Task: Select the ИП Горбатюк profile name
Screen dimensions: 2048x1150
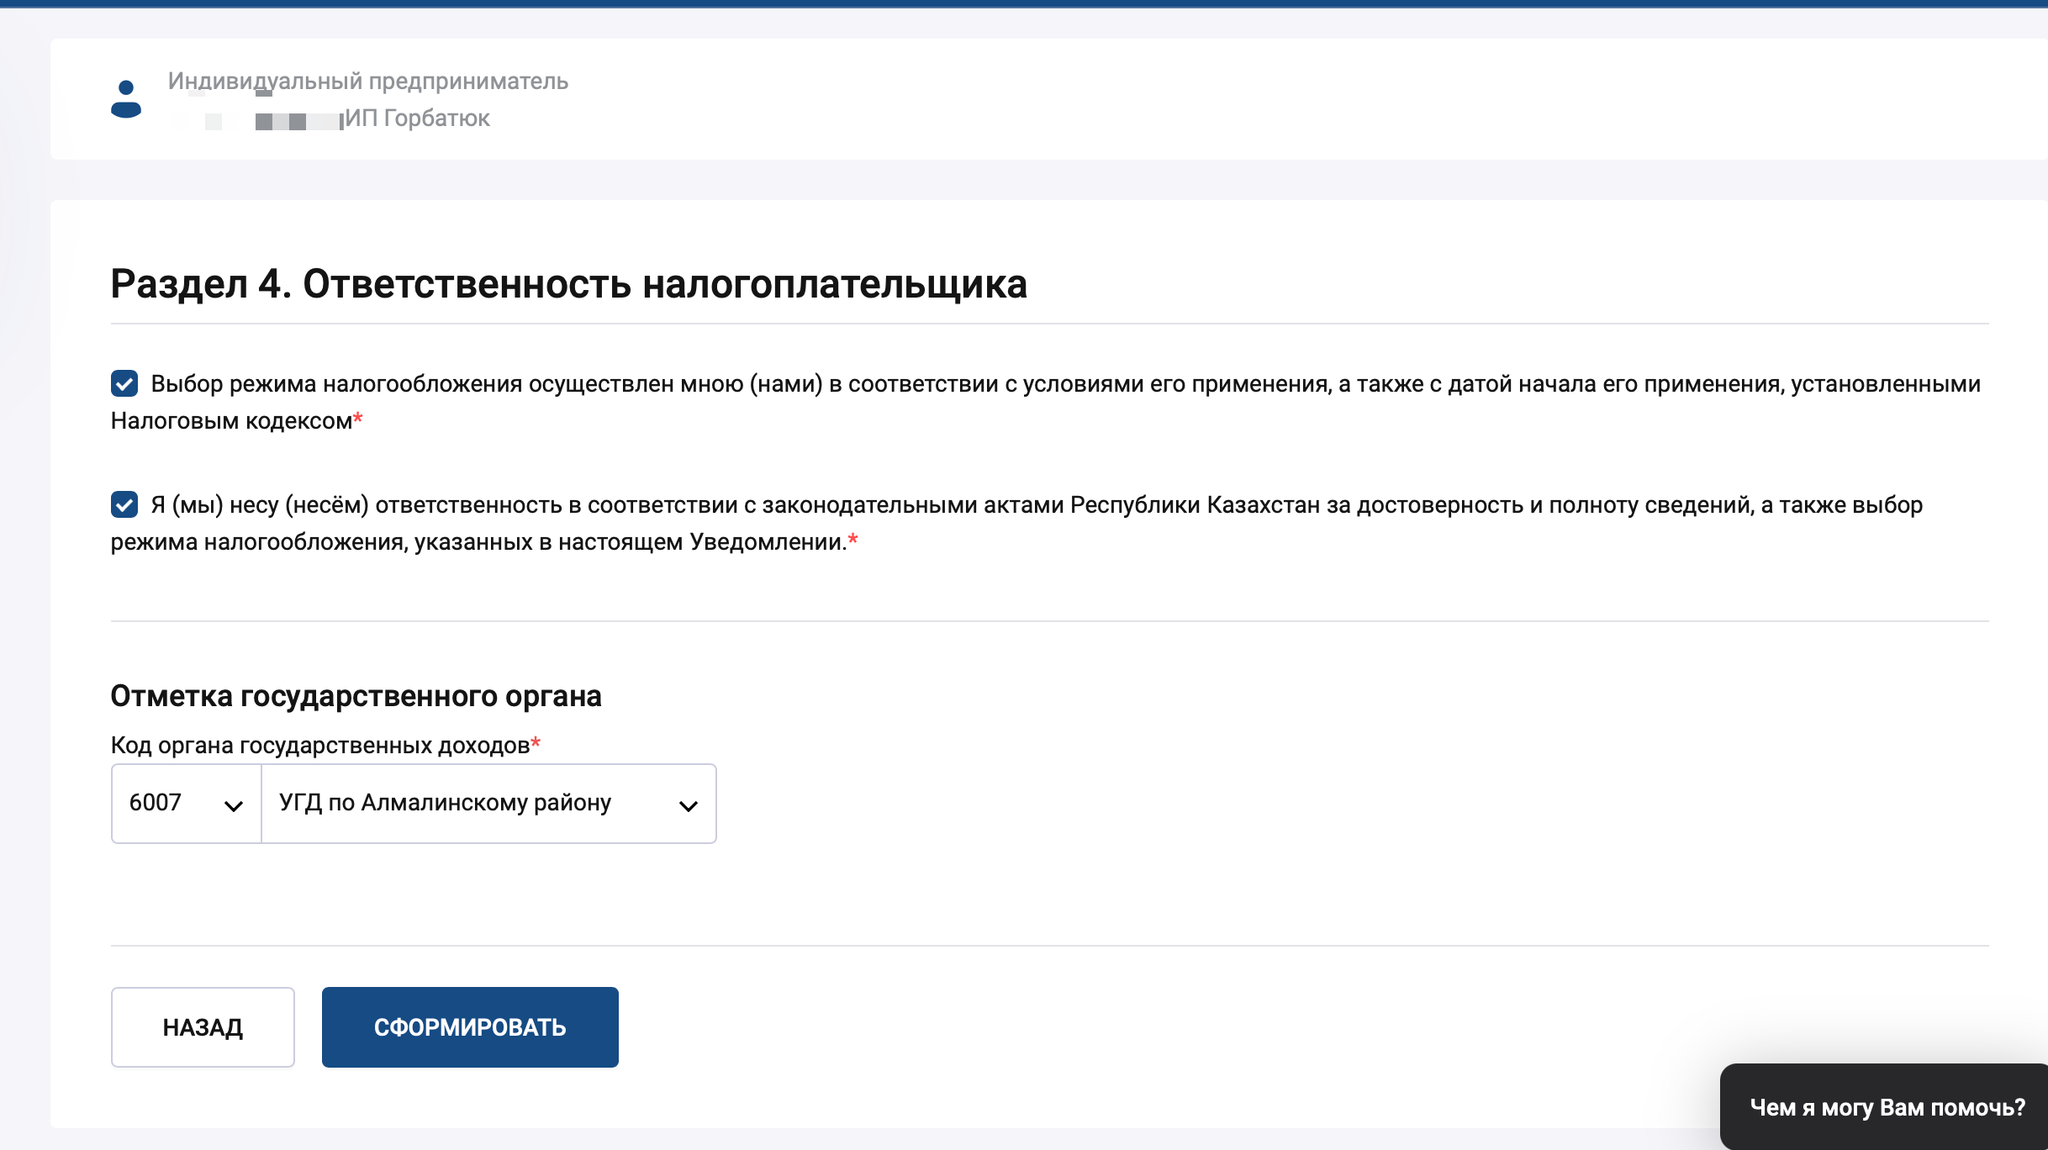Action: (420, 118)
